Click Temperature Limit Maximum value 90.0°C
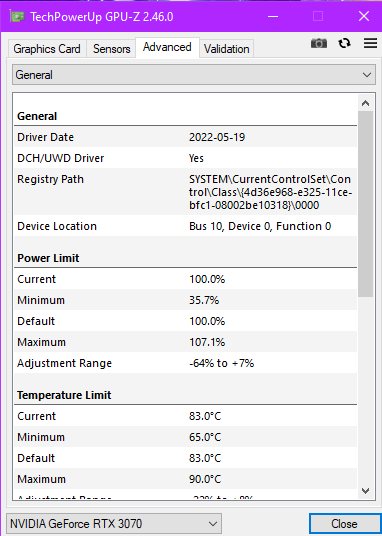Viewport: 382px width, 536px height. coord(205,479)
